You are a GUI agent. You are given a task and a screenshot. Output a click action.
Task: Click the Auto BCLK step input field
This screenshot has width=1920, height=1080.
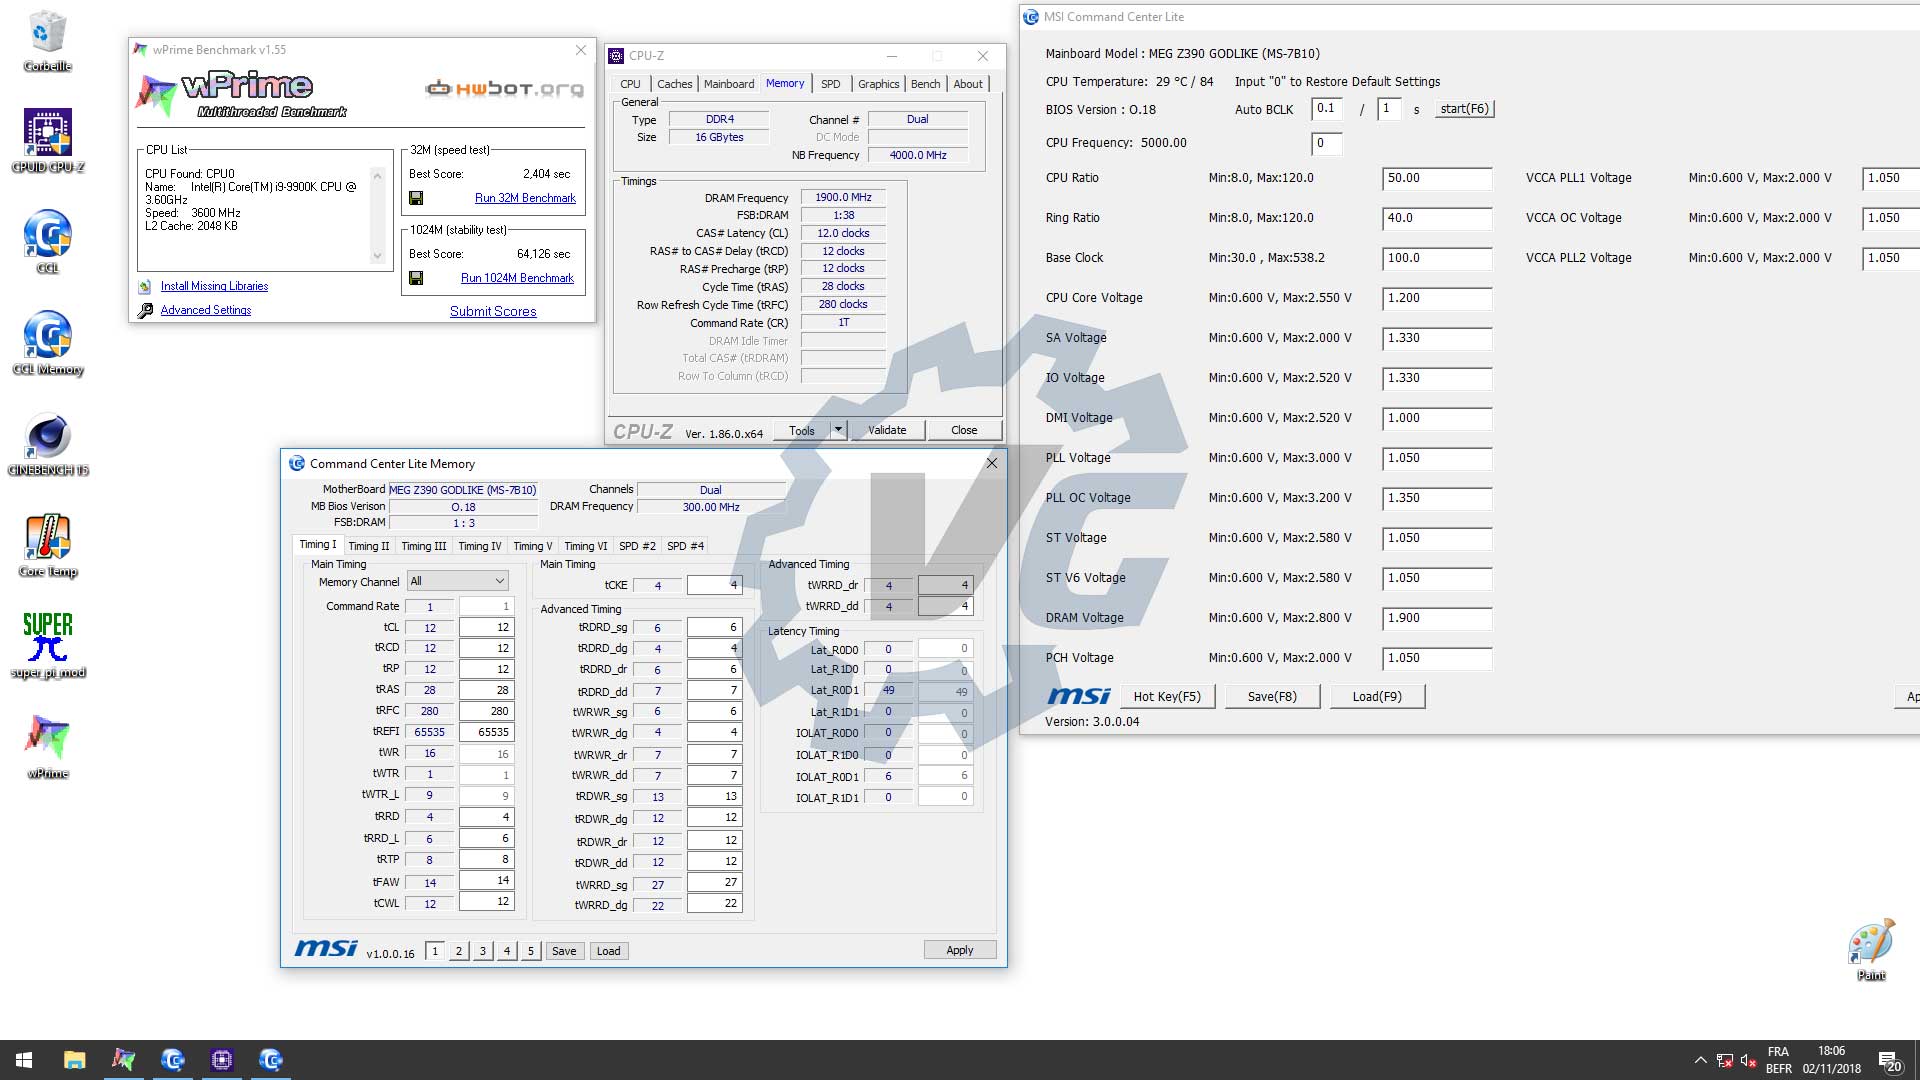(1326, 109)
